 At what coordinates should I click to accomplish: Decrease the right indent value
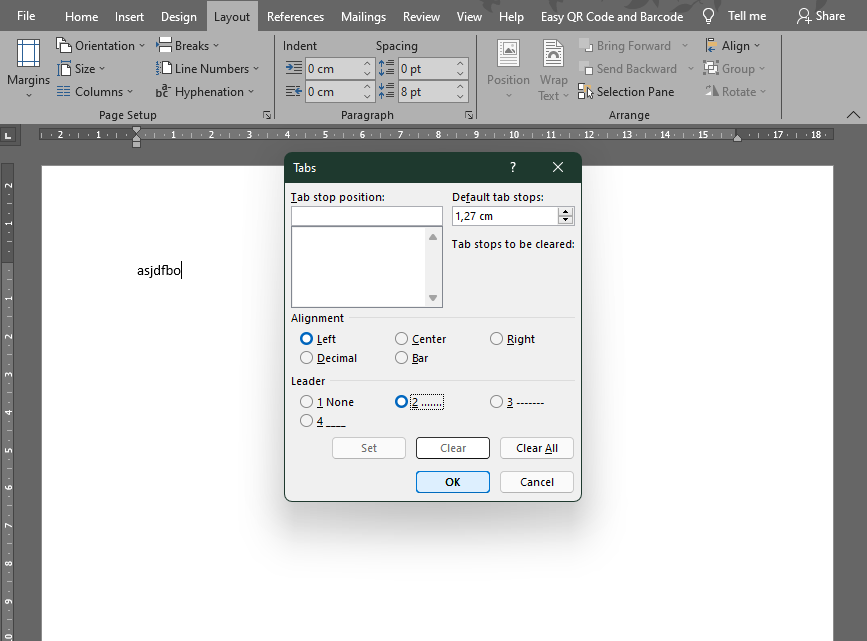[x=367, y=97]
